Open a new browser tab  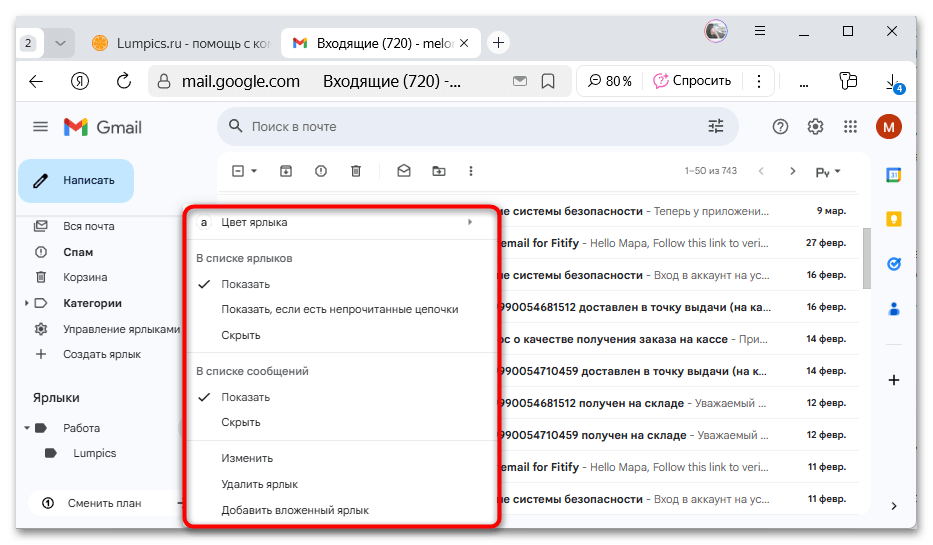[499, 43]
